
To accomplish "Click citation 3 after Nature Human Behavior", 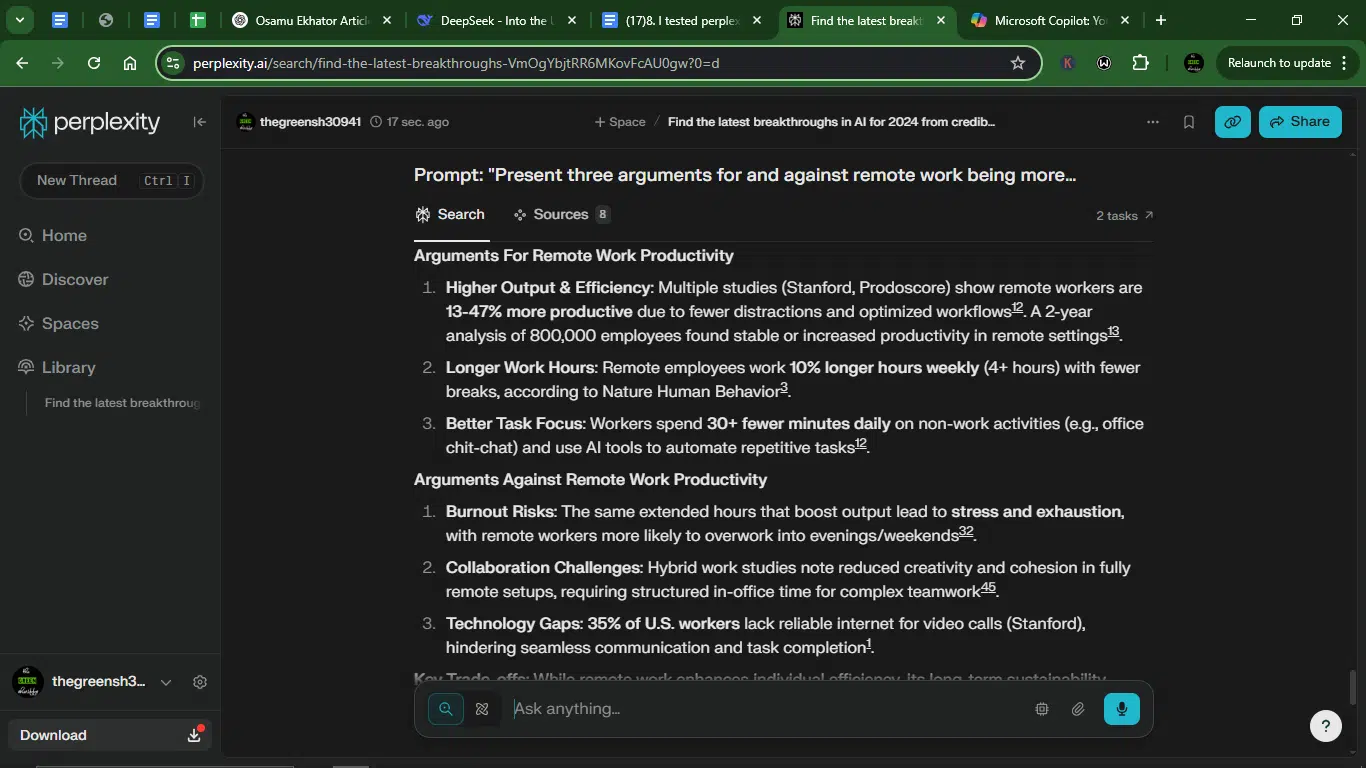I will point(784,388).
